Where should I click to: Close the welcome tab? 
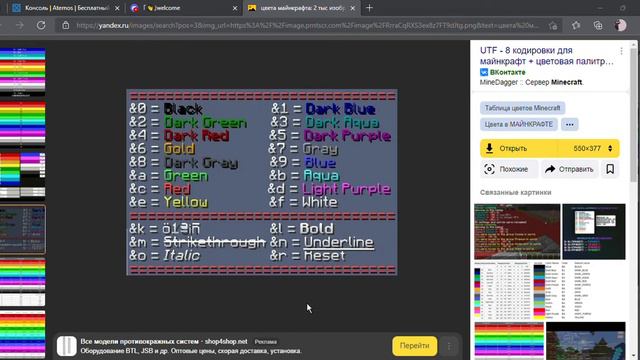(235, 8)
